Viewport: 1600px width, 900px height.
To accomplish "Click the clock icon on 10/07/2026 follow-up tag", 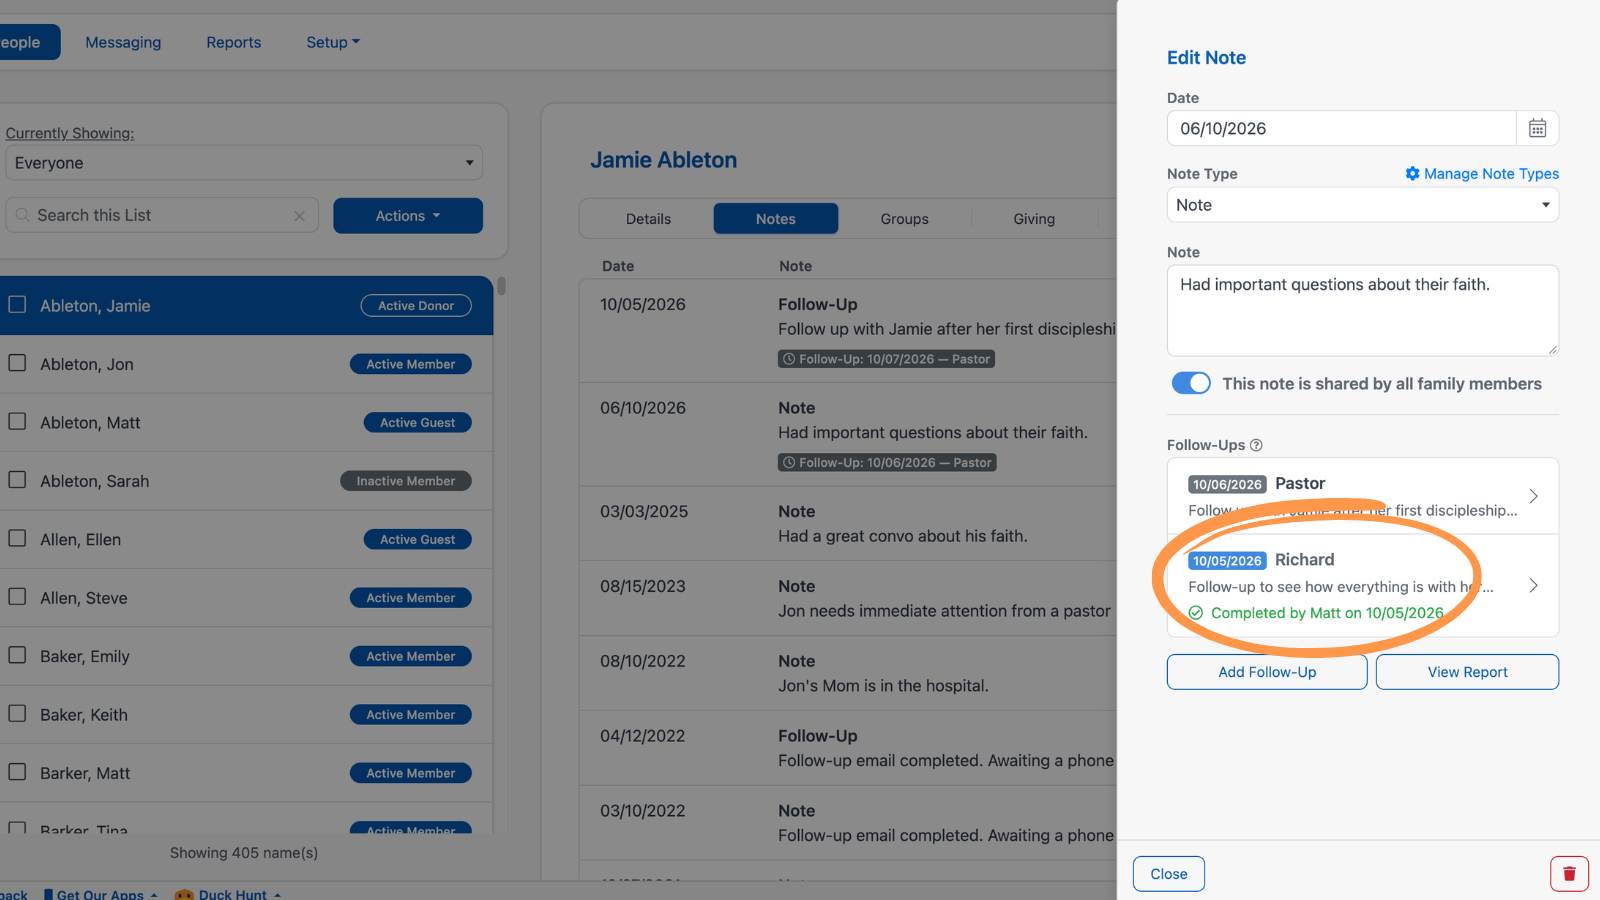I will pyautogui.click(x=789, y=359).
